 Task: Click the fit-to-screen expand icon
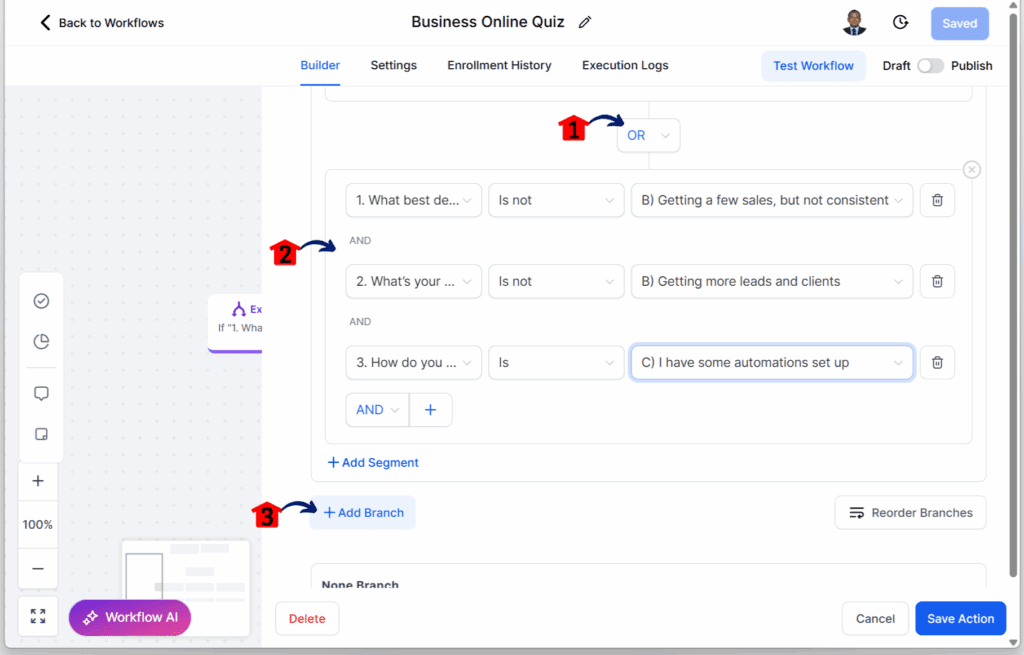tap(38, 616)
